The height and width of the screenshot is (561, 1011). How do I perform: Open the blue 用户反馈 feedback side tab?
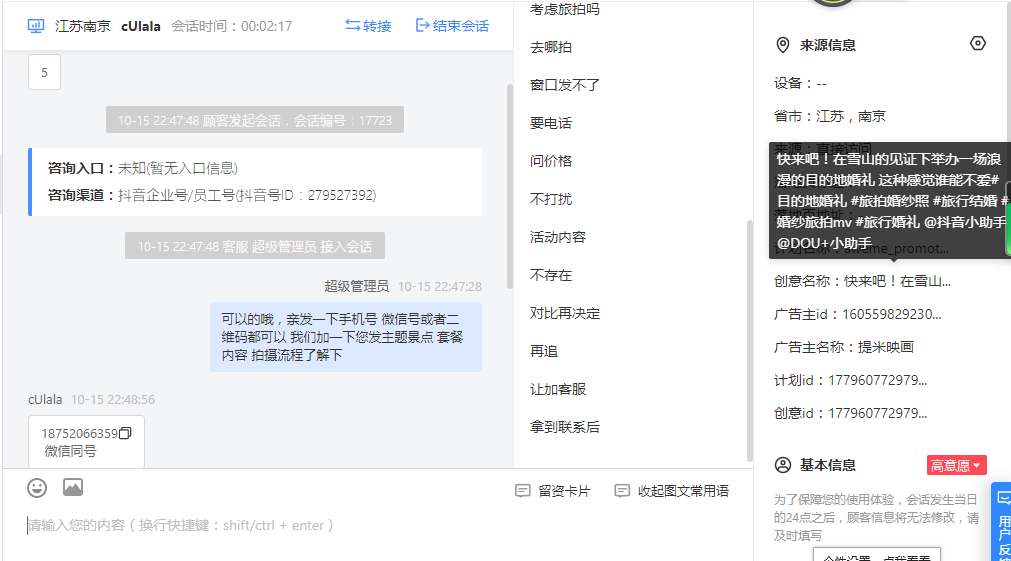tap(1003, 521)
